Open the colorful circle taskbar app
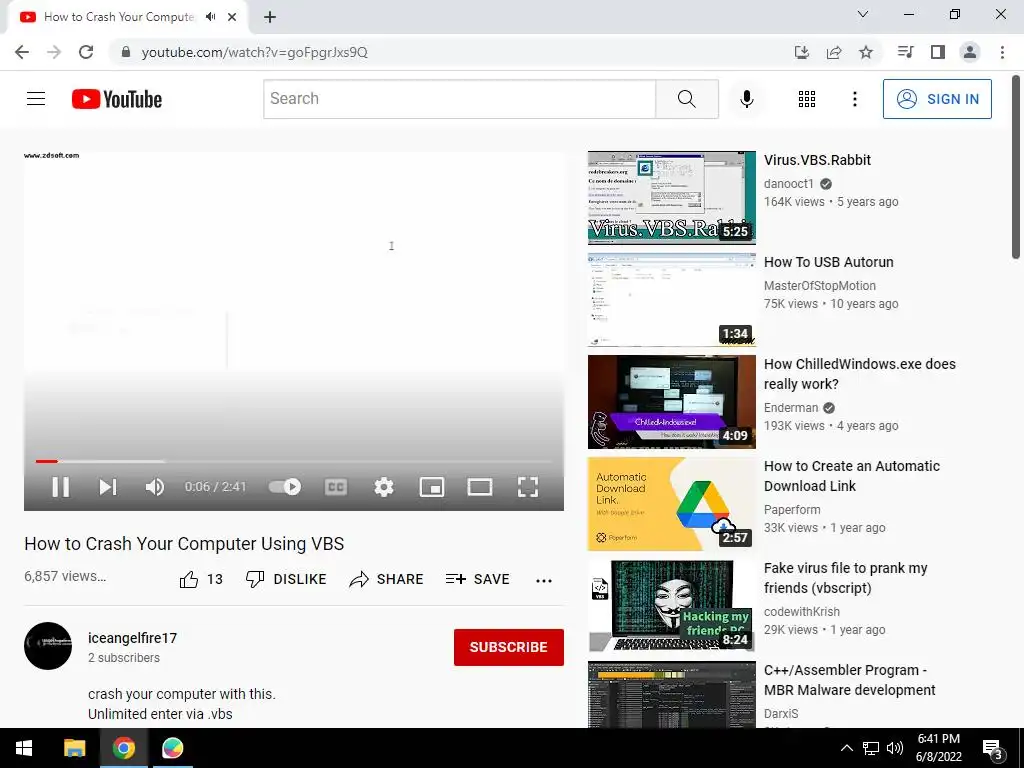1024x768 pixels. coord(172,748)
